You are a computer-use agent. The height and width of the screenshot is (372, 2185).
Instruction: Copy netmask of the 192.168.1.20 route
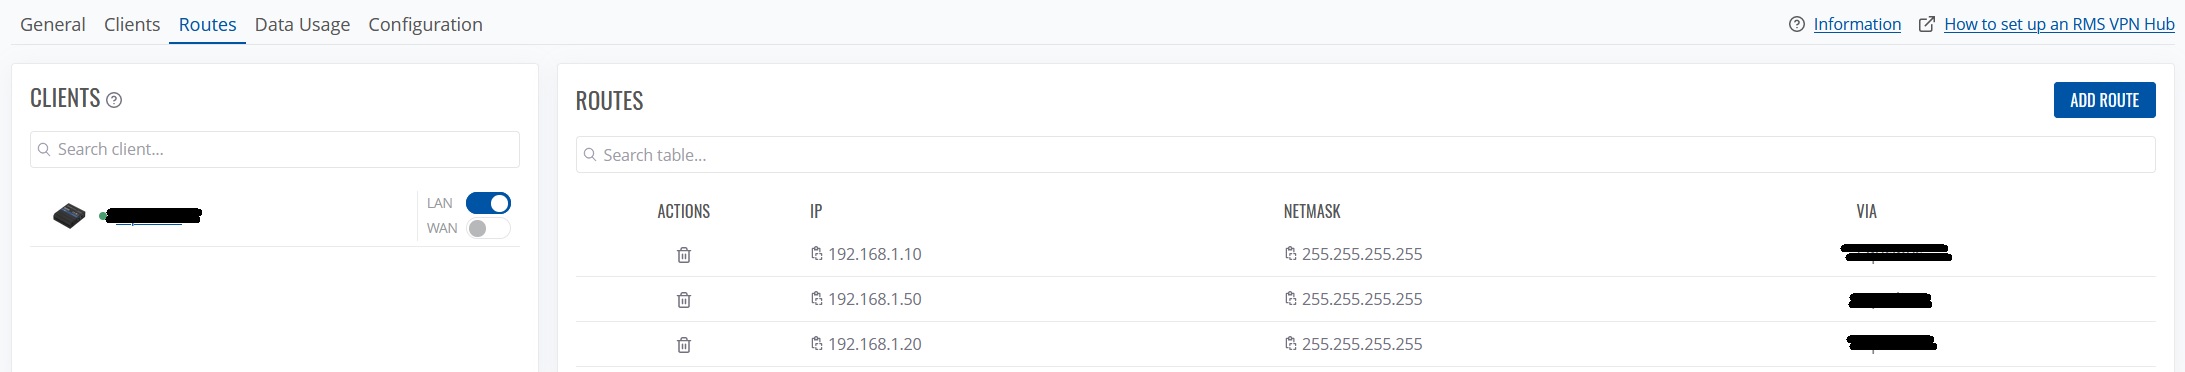click(x=1291, y=344)
